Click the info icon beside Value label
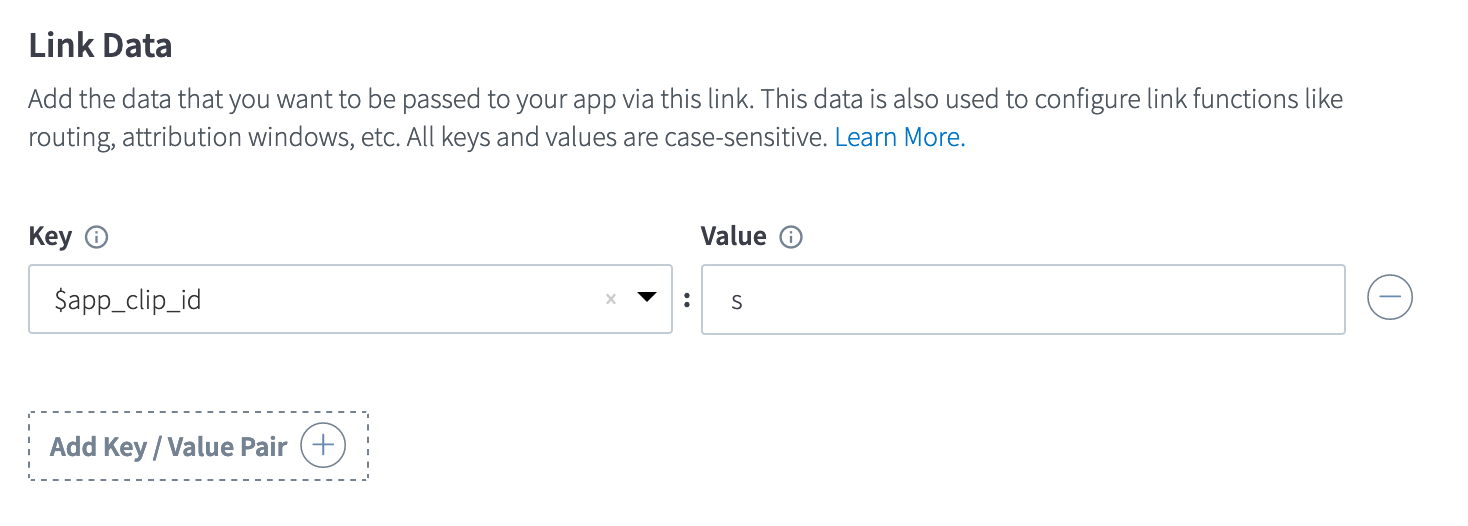 click(791, 238)
